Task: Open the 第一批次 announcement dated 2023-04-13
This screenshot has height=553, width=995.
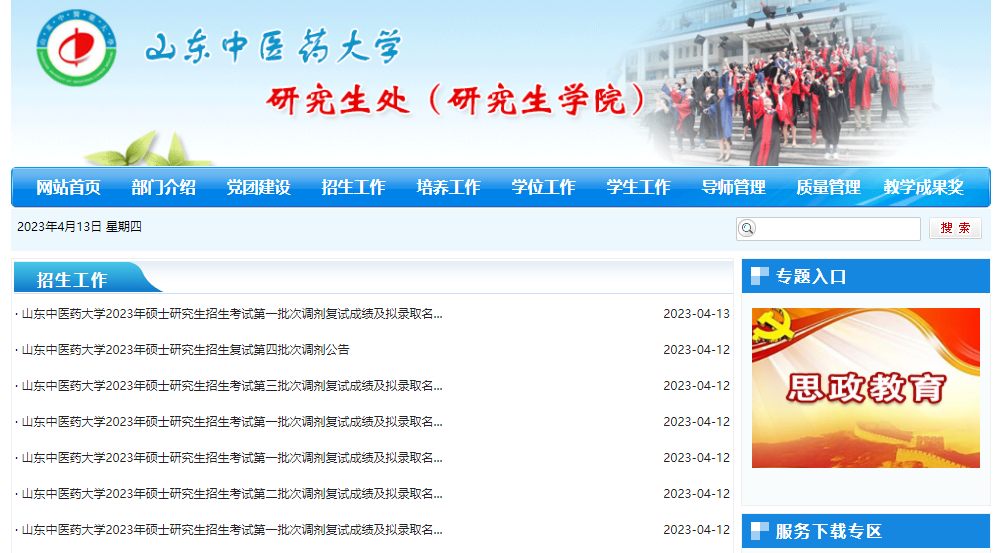Action: (232, 314)
